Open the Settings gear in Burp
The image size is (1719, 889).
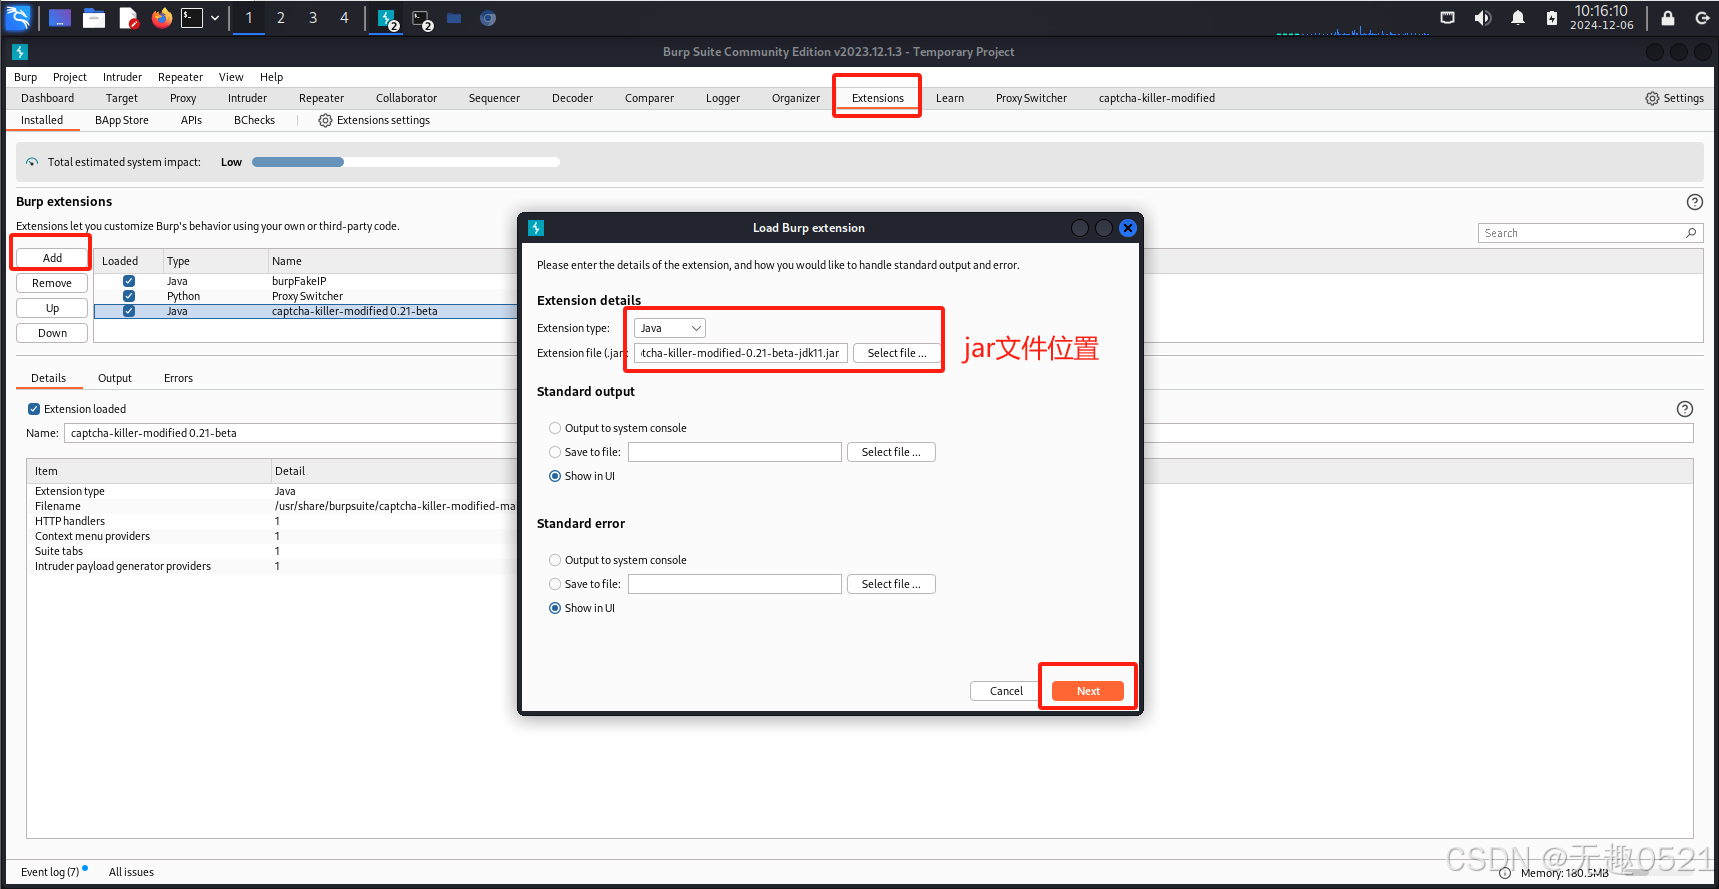pyautogui.click(x=1674, y=98)
